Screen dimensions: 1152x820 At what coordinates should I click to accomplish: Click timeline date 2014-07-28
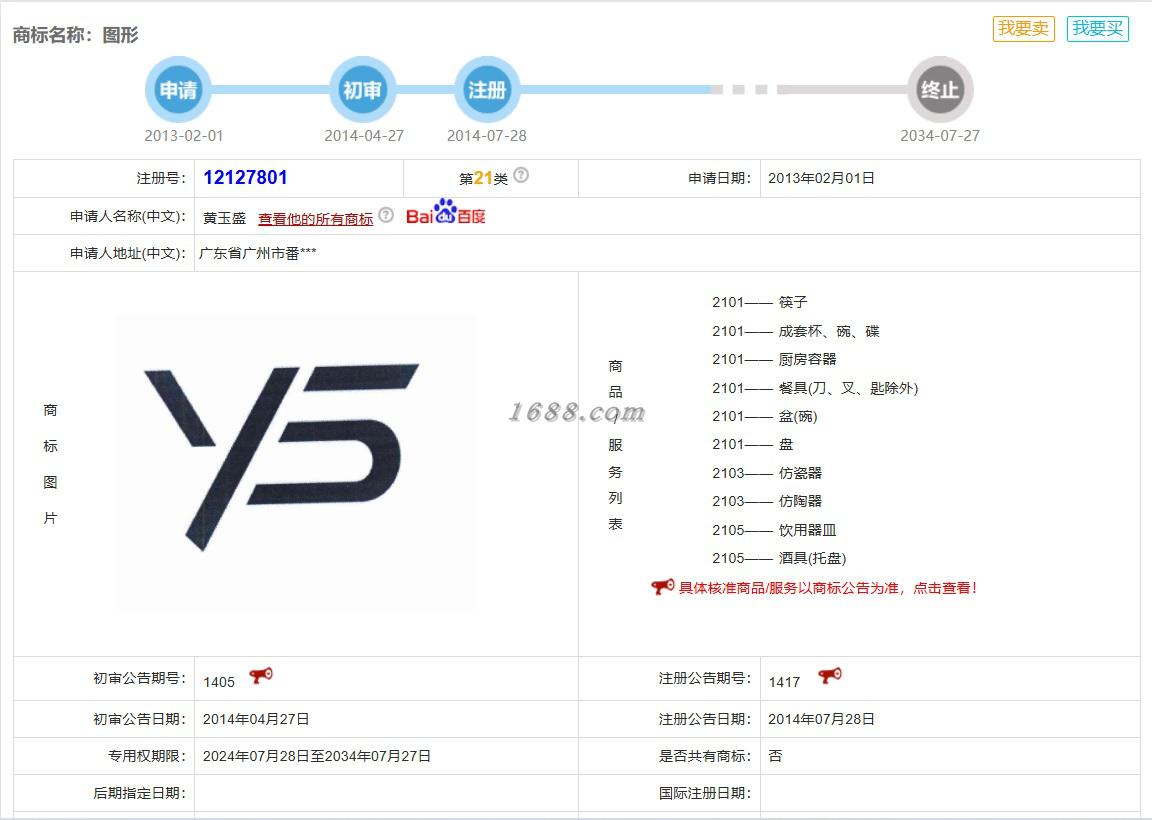[x=486, y=136]
